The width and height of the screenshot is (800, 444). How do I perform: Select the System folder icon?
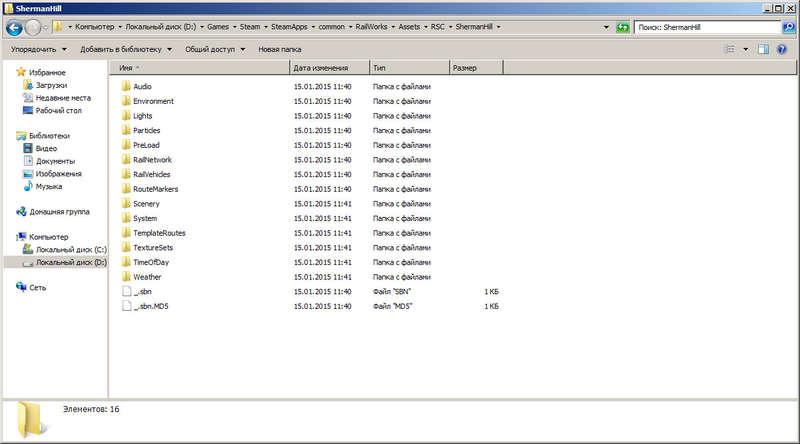point(126,218)
